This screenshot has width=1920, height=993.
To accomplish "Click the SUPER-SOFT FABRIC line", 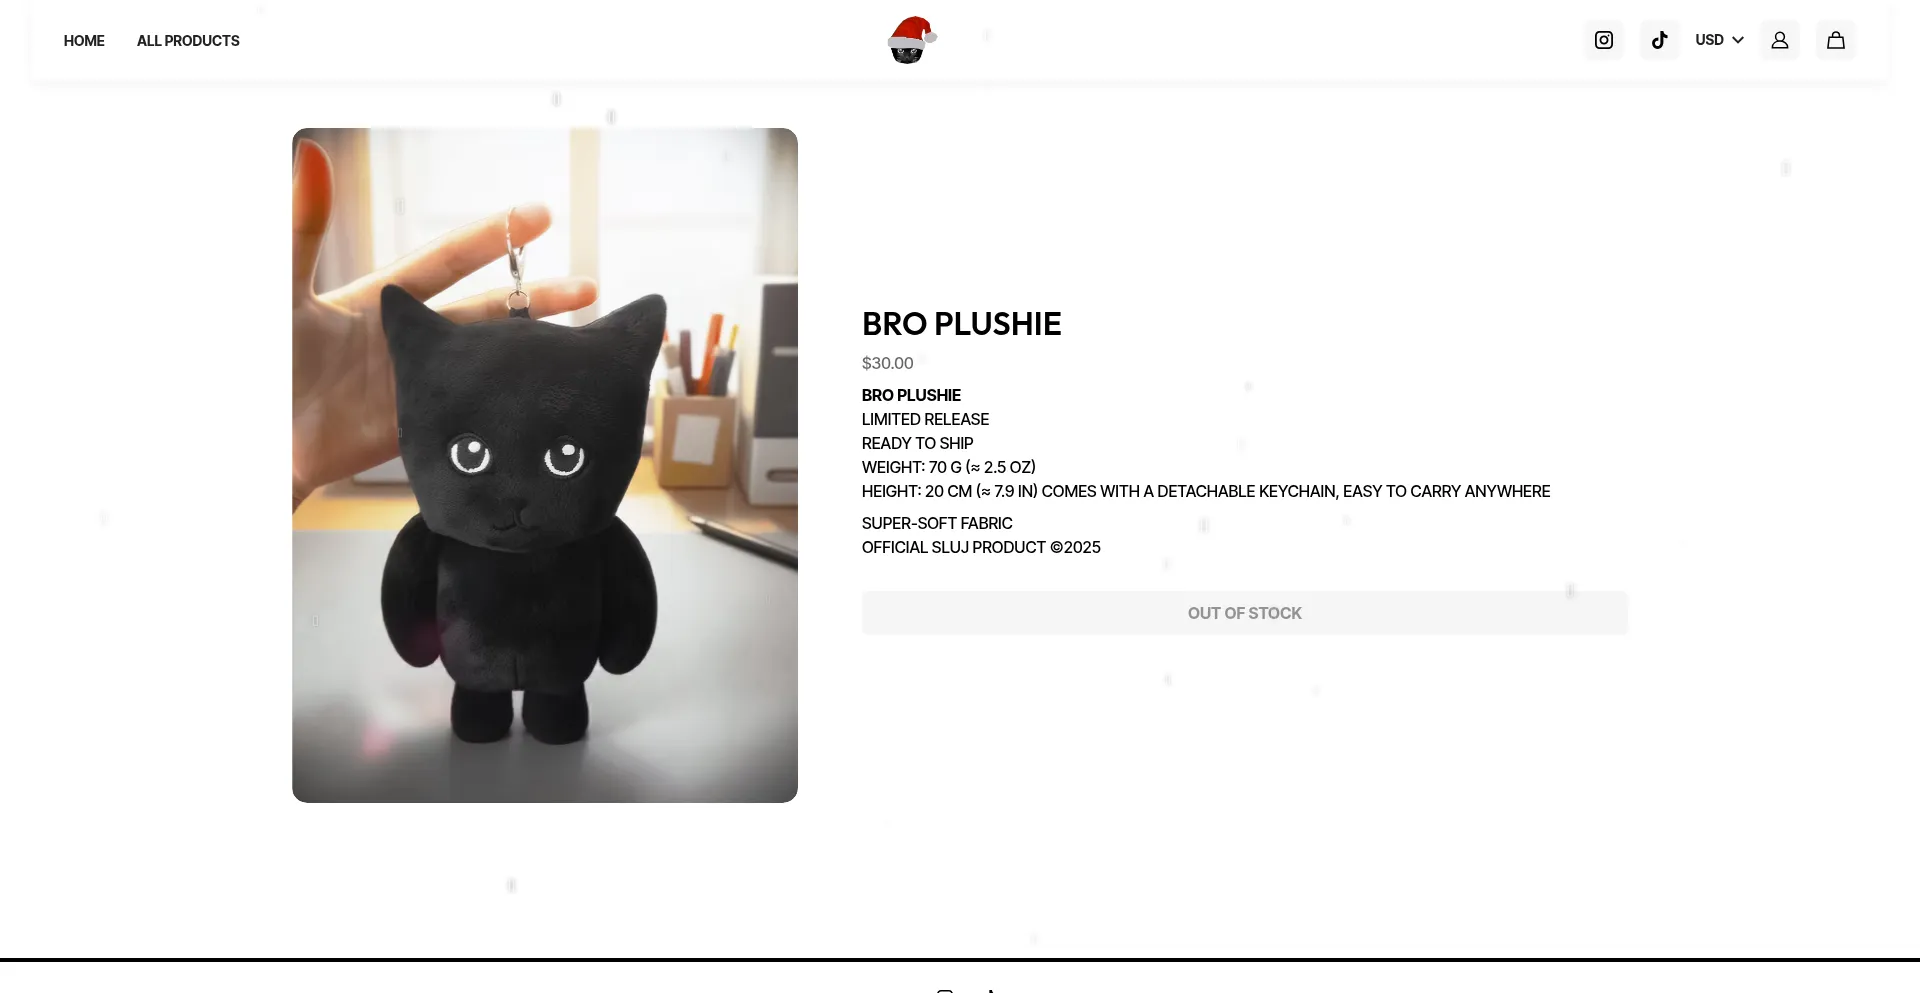I will (937, 523).
